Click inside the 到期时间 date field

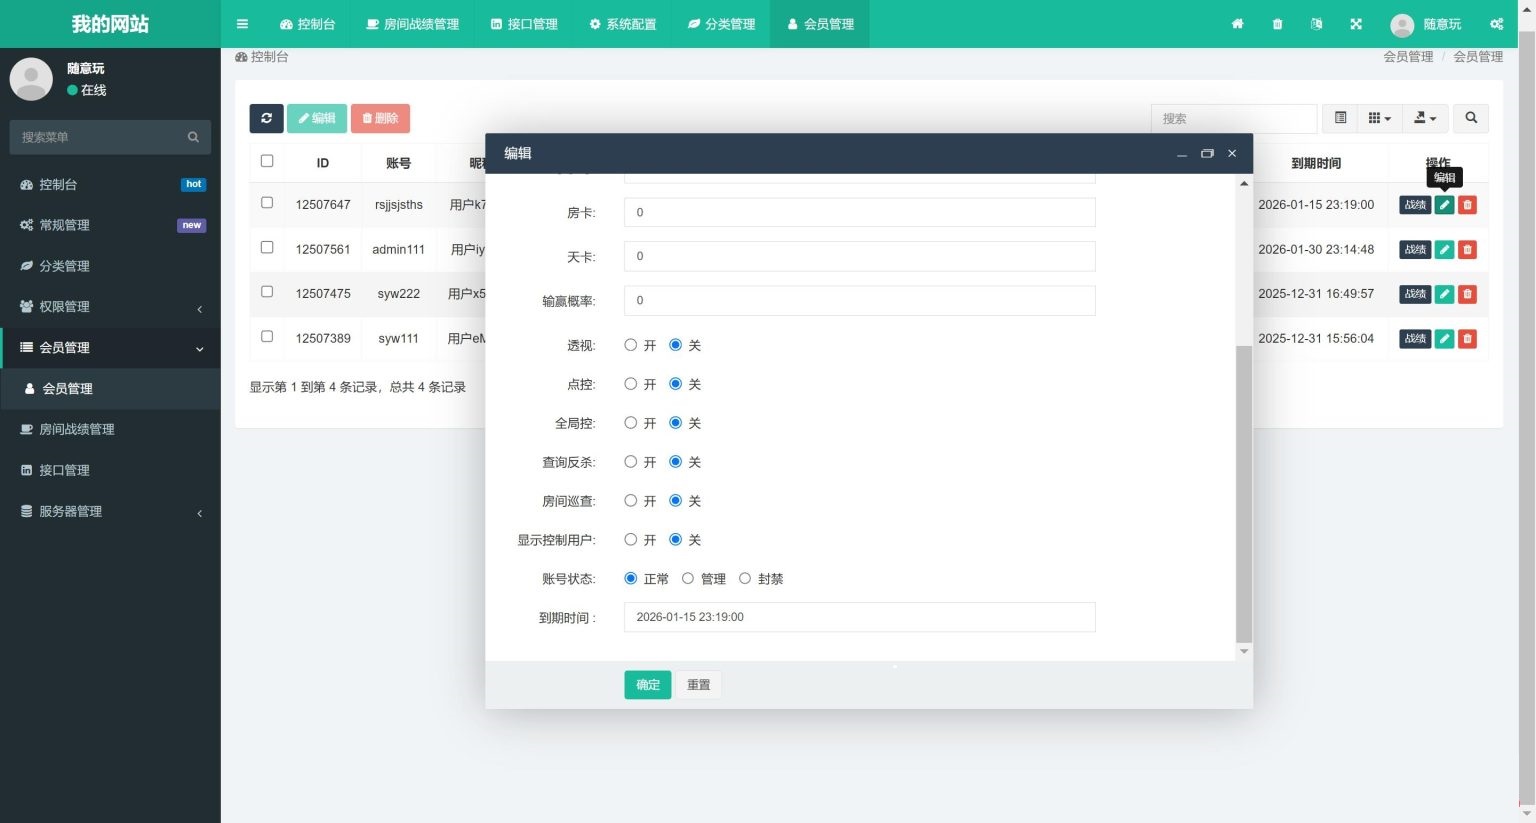(x=859, y=617)
